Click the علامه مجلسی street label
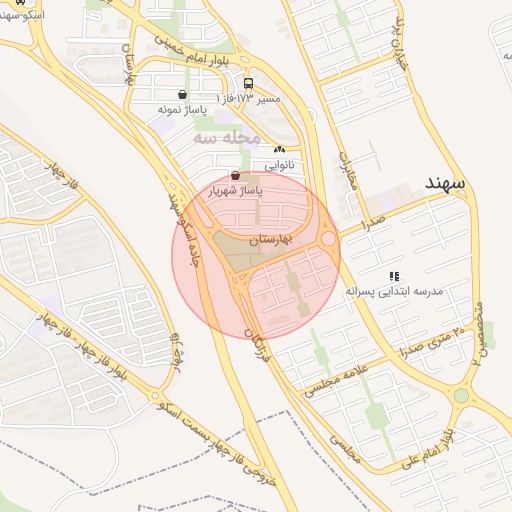The image size is (512, 512). (336, 381)
